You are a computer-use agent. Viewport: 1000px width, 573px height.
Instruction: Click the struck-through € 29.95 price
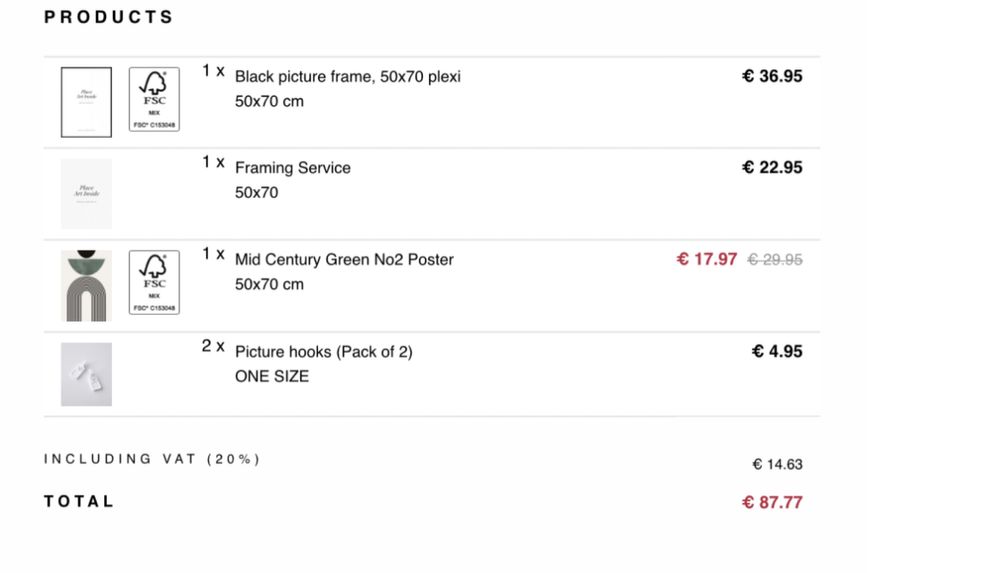click(775, 260)
